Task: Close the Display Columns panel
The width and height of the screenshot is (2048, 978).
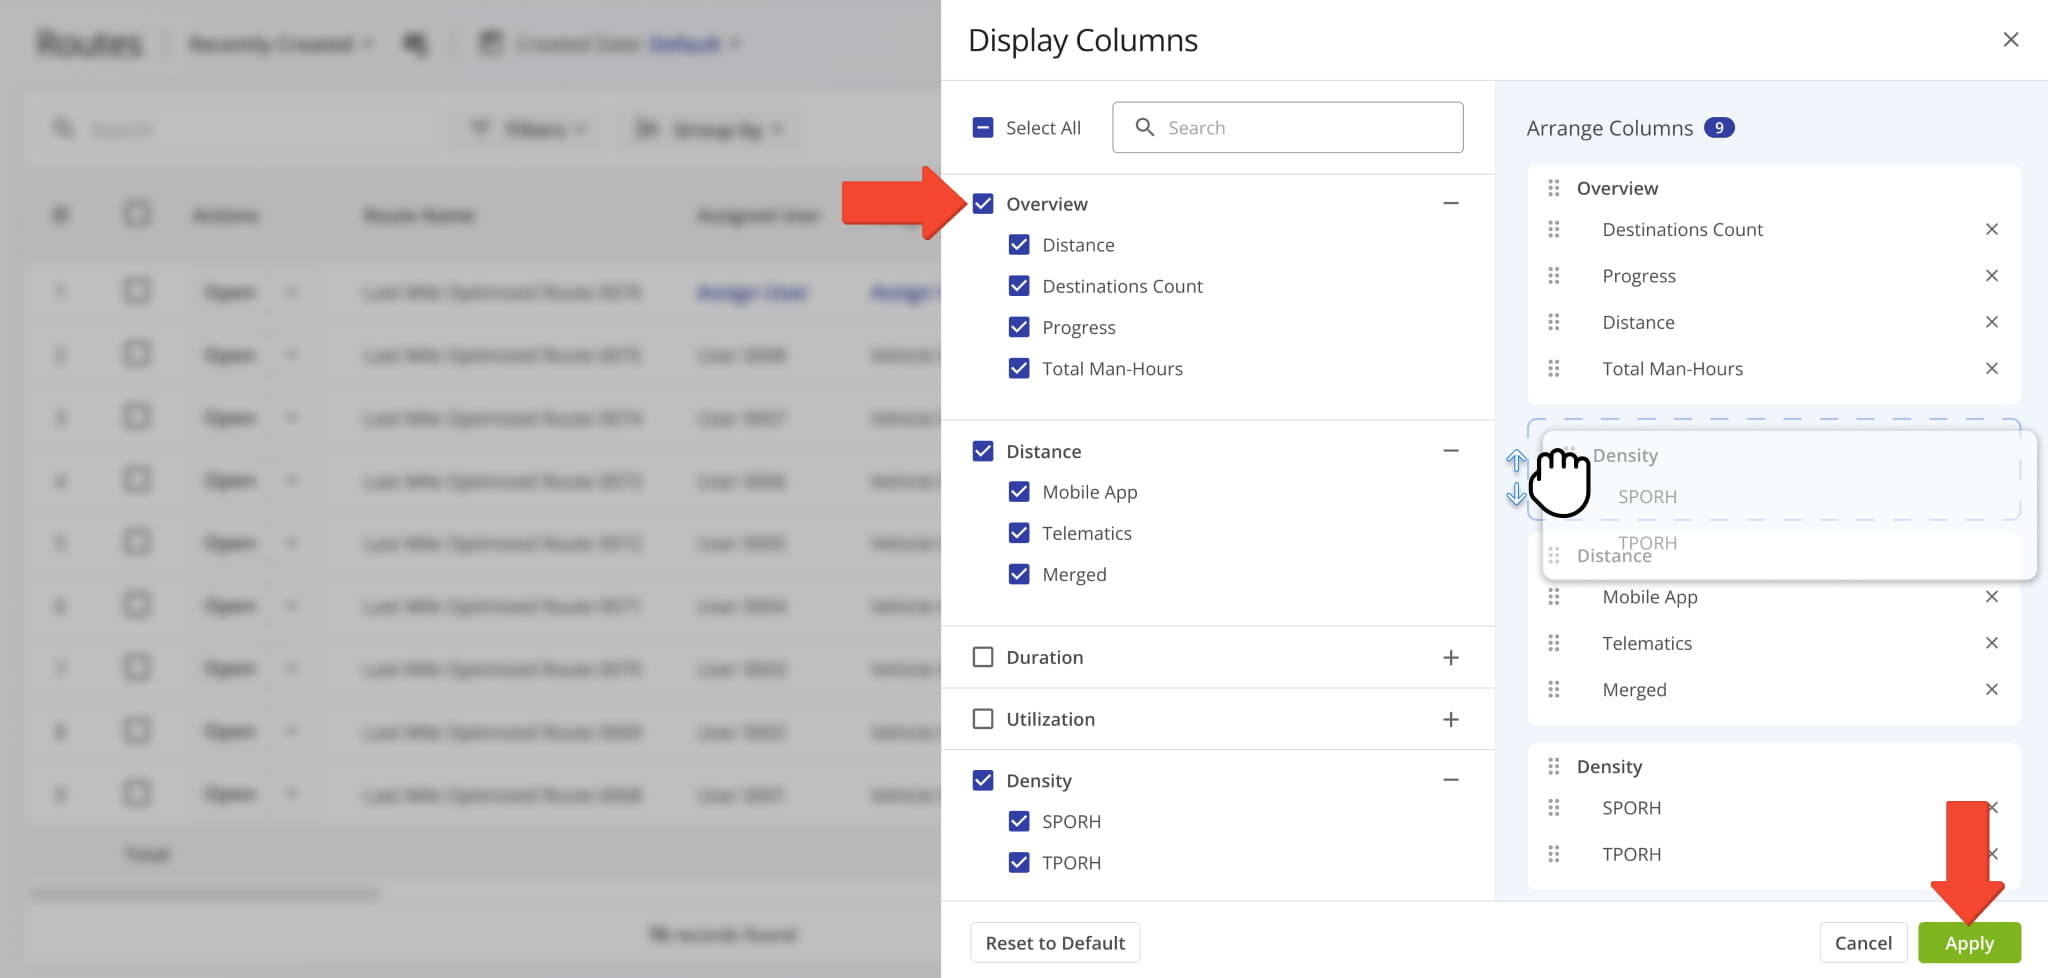Action: pyautogui.click(x=2010, y=40)
